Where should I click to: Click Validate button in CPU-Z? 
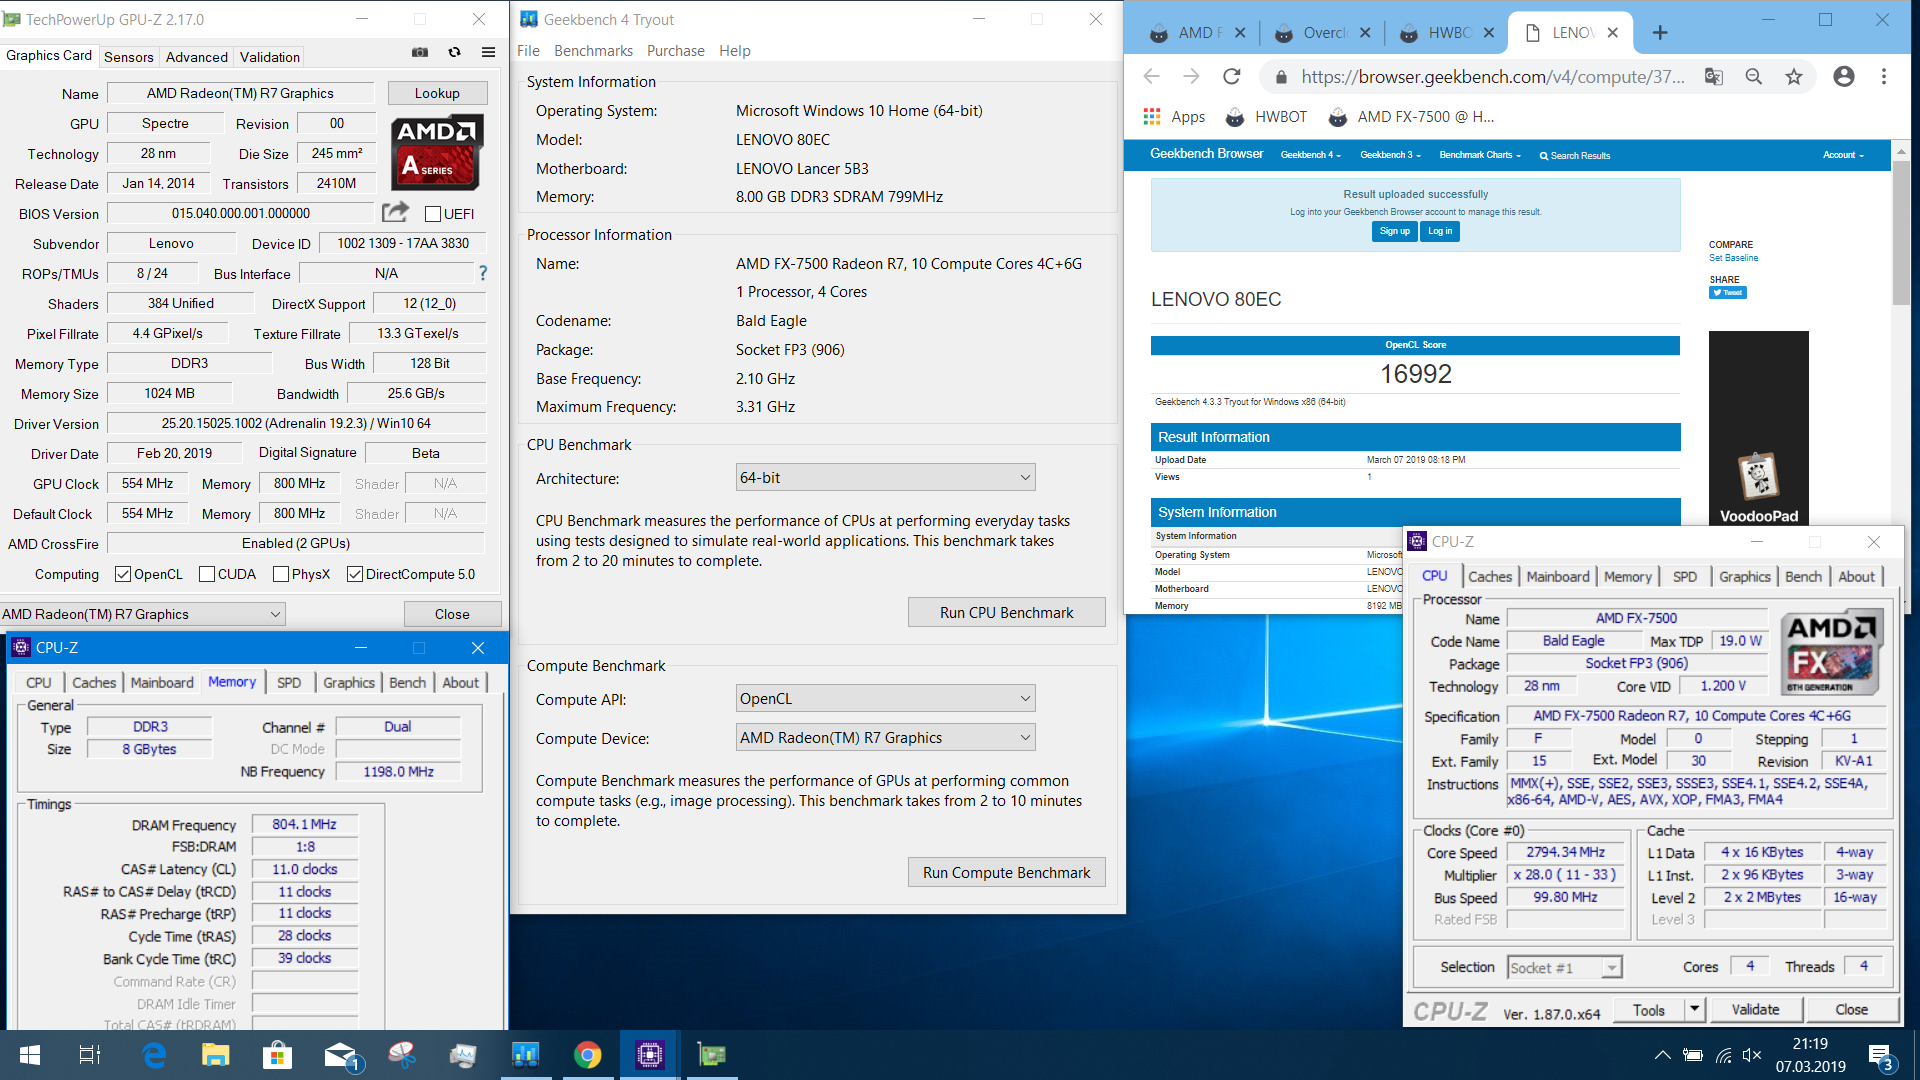point(1755,1010)
